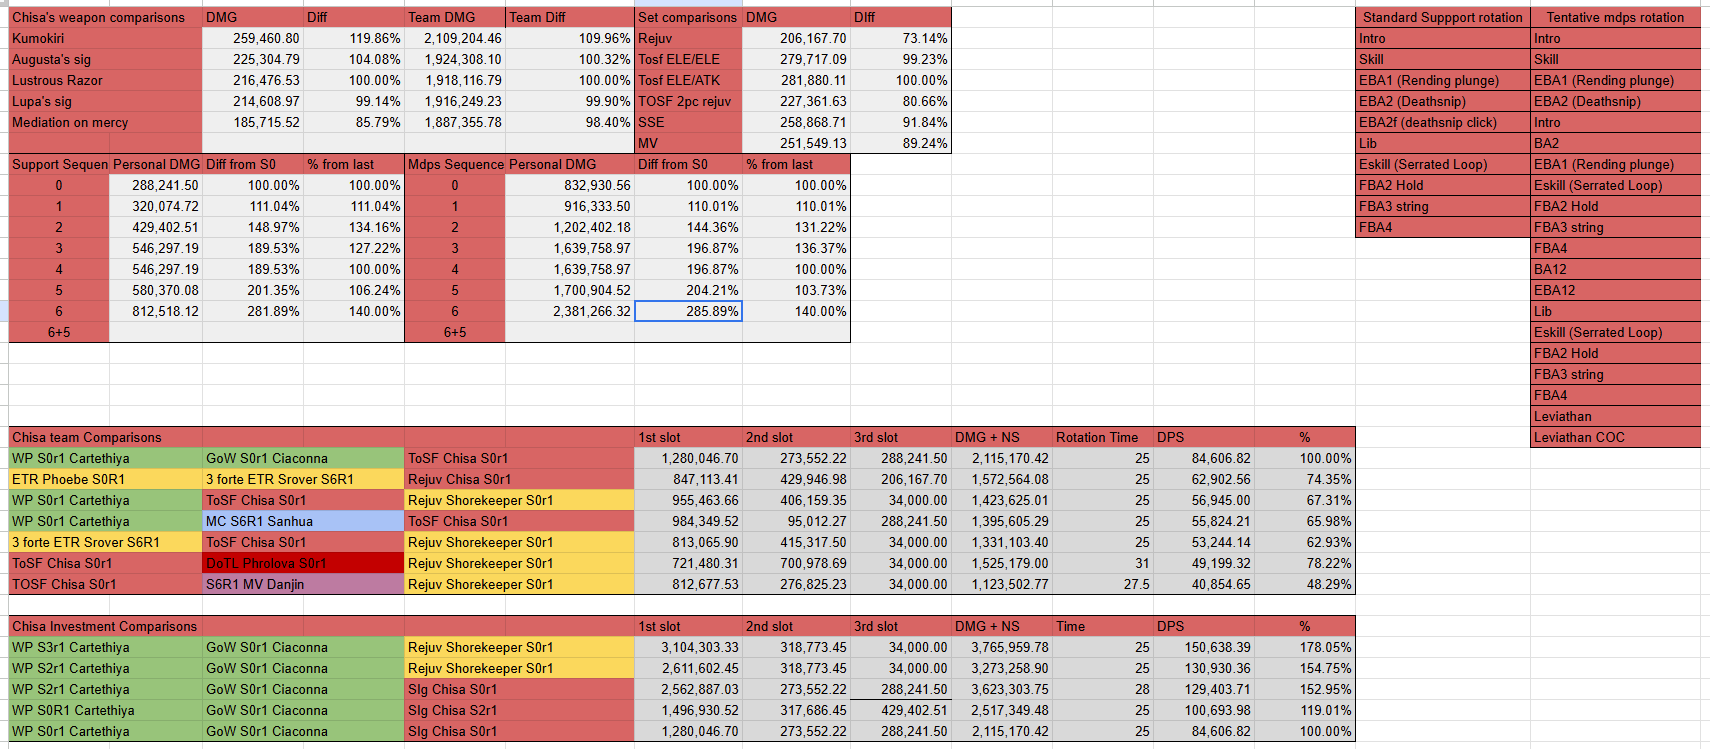Click the SSE set name cell
The height and width of the screenshot is (749, 1710).
[689, 122]
